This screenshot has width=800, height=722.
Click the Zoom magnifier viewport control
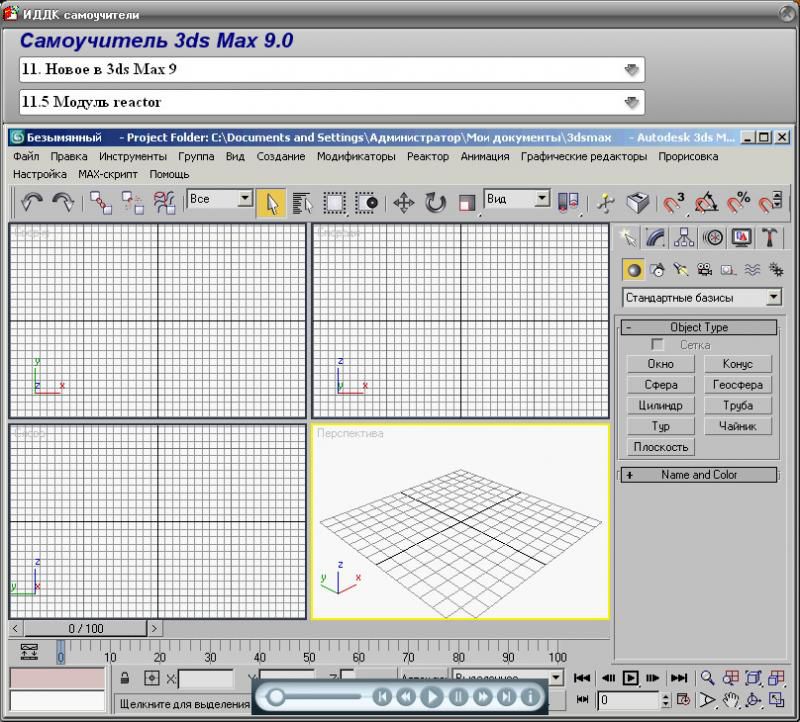707,677
